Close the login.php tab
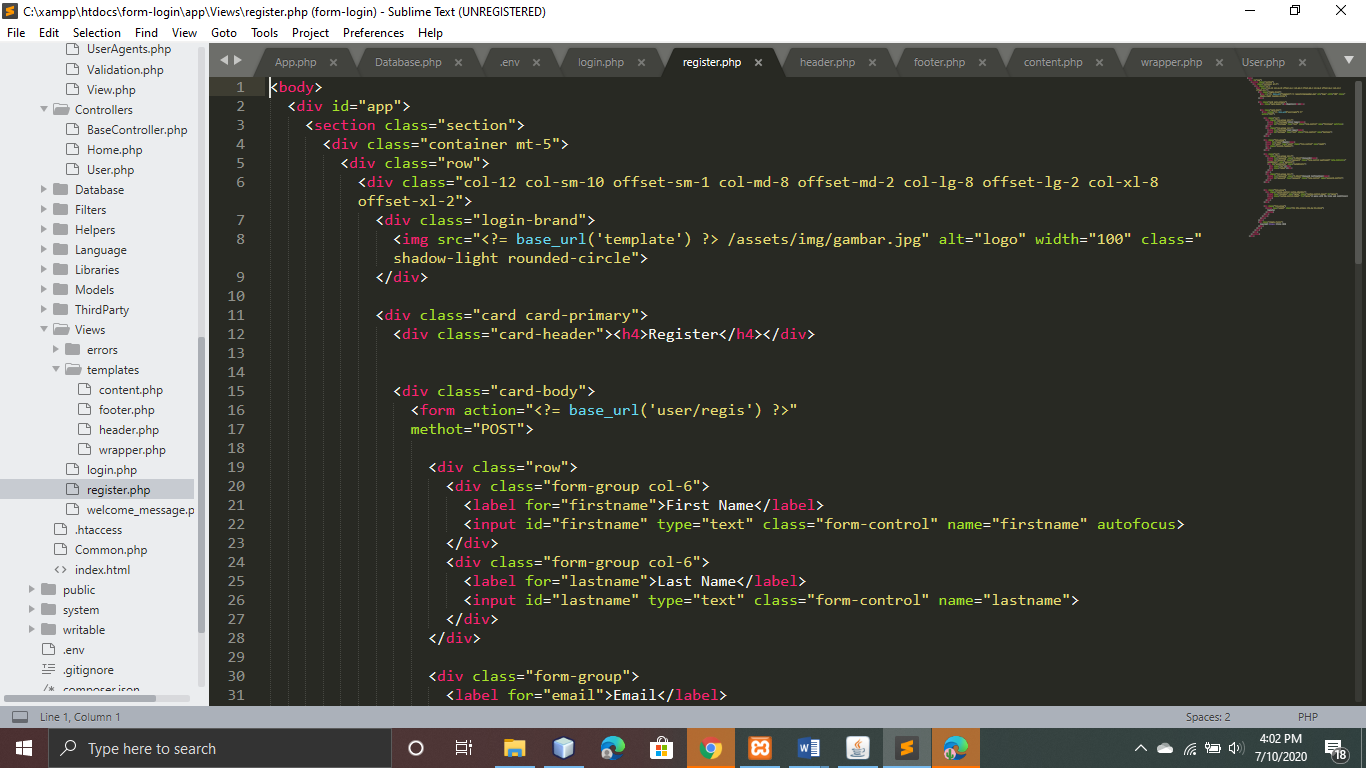 [x=642, y=62]
